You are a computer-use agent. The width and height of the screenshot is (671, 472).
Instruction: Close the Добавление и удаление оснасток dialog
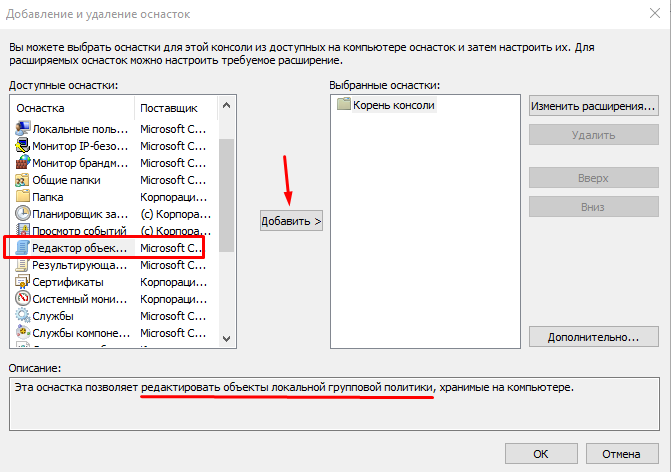click(655, 13)
